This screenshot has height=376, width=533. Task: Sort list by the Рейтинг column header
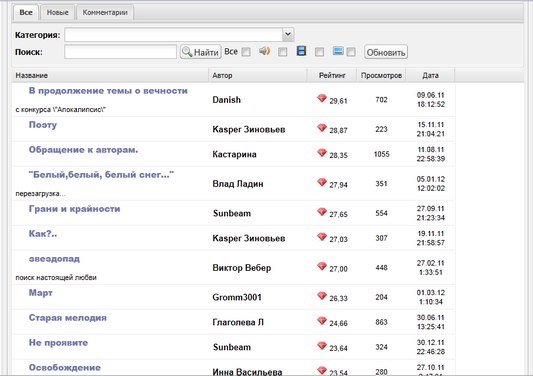click(332, 75)
